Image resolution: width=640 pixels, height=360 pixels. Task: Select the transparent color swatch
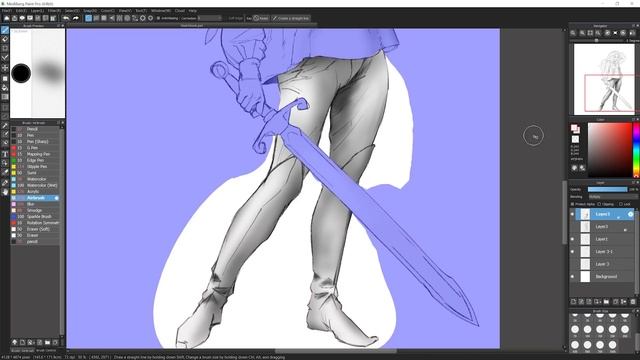[575, 140]
